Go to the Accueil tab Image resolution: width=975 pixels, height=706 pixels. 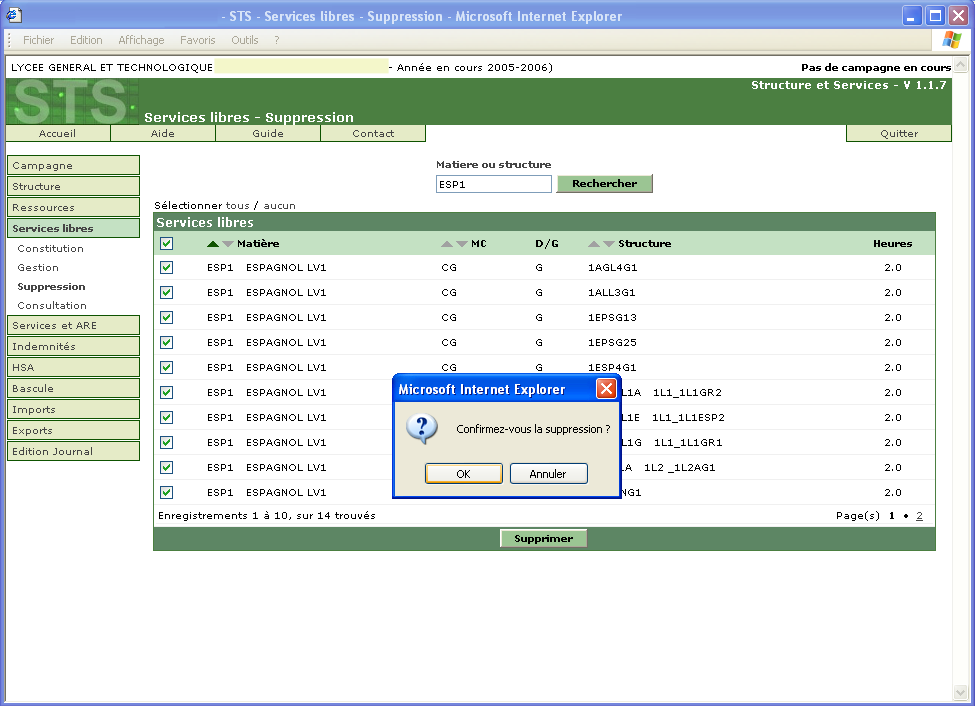pos(57,133)
